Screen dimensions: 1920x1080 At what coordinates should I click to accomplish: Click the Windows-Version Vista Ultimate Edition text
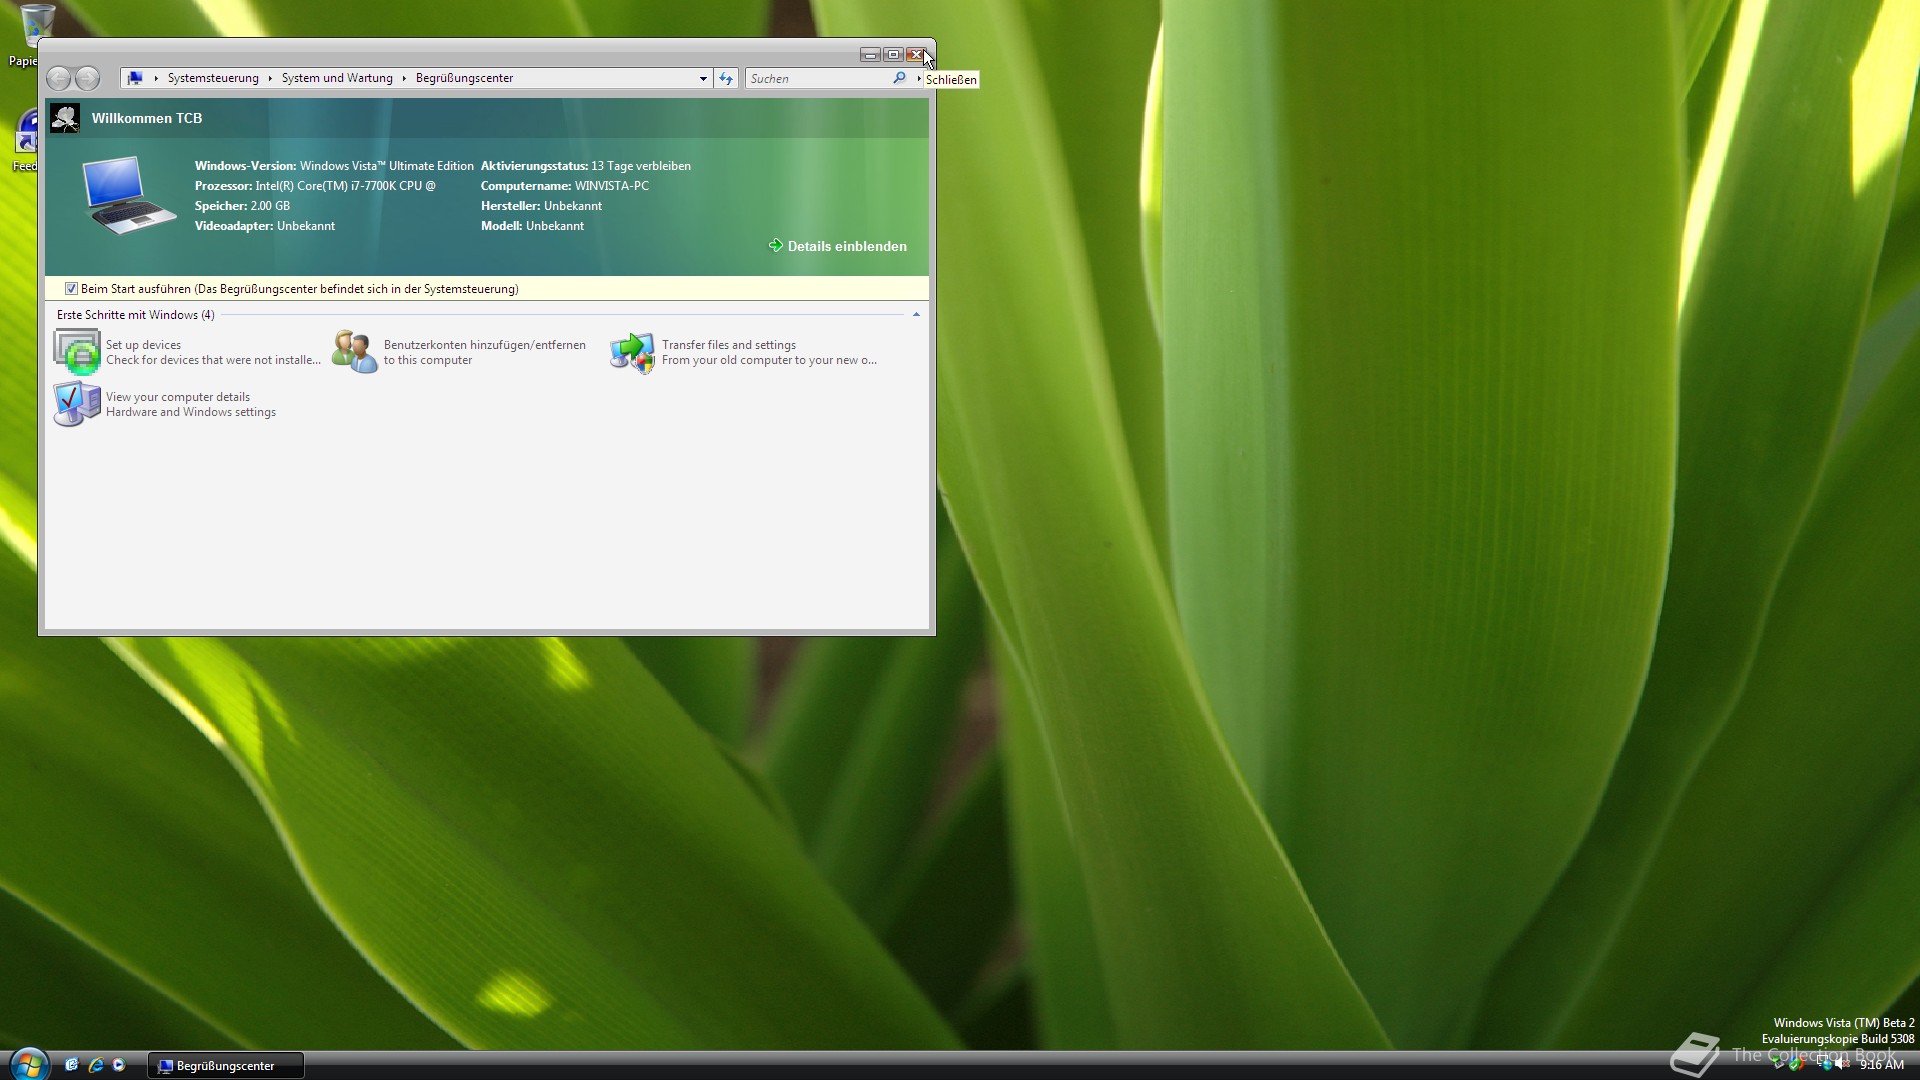334,166
